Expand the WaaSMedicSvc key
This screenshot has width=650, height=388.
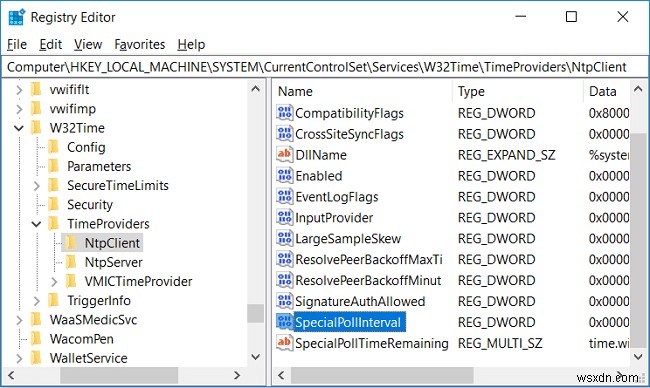19,320
